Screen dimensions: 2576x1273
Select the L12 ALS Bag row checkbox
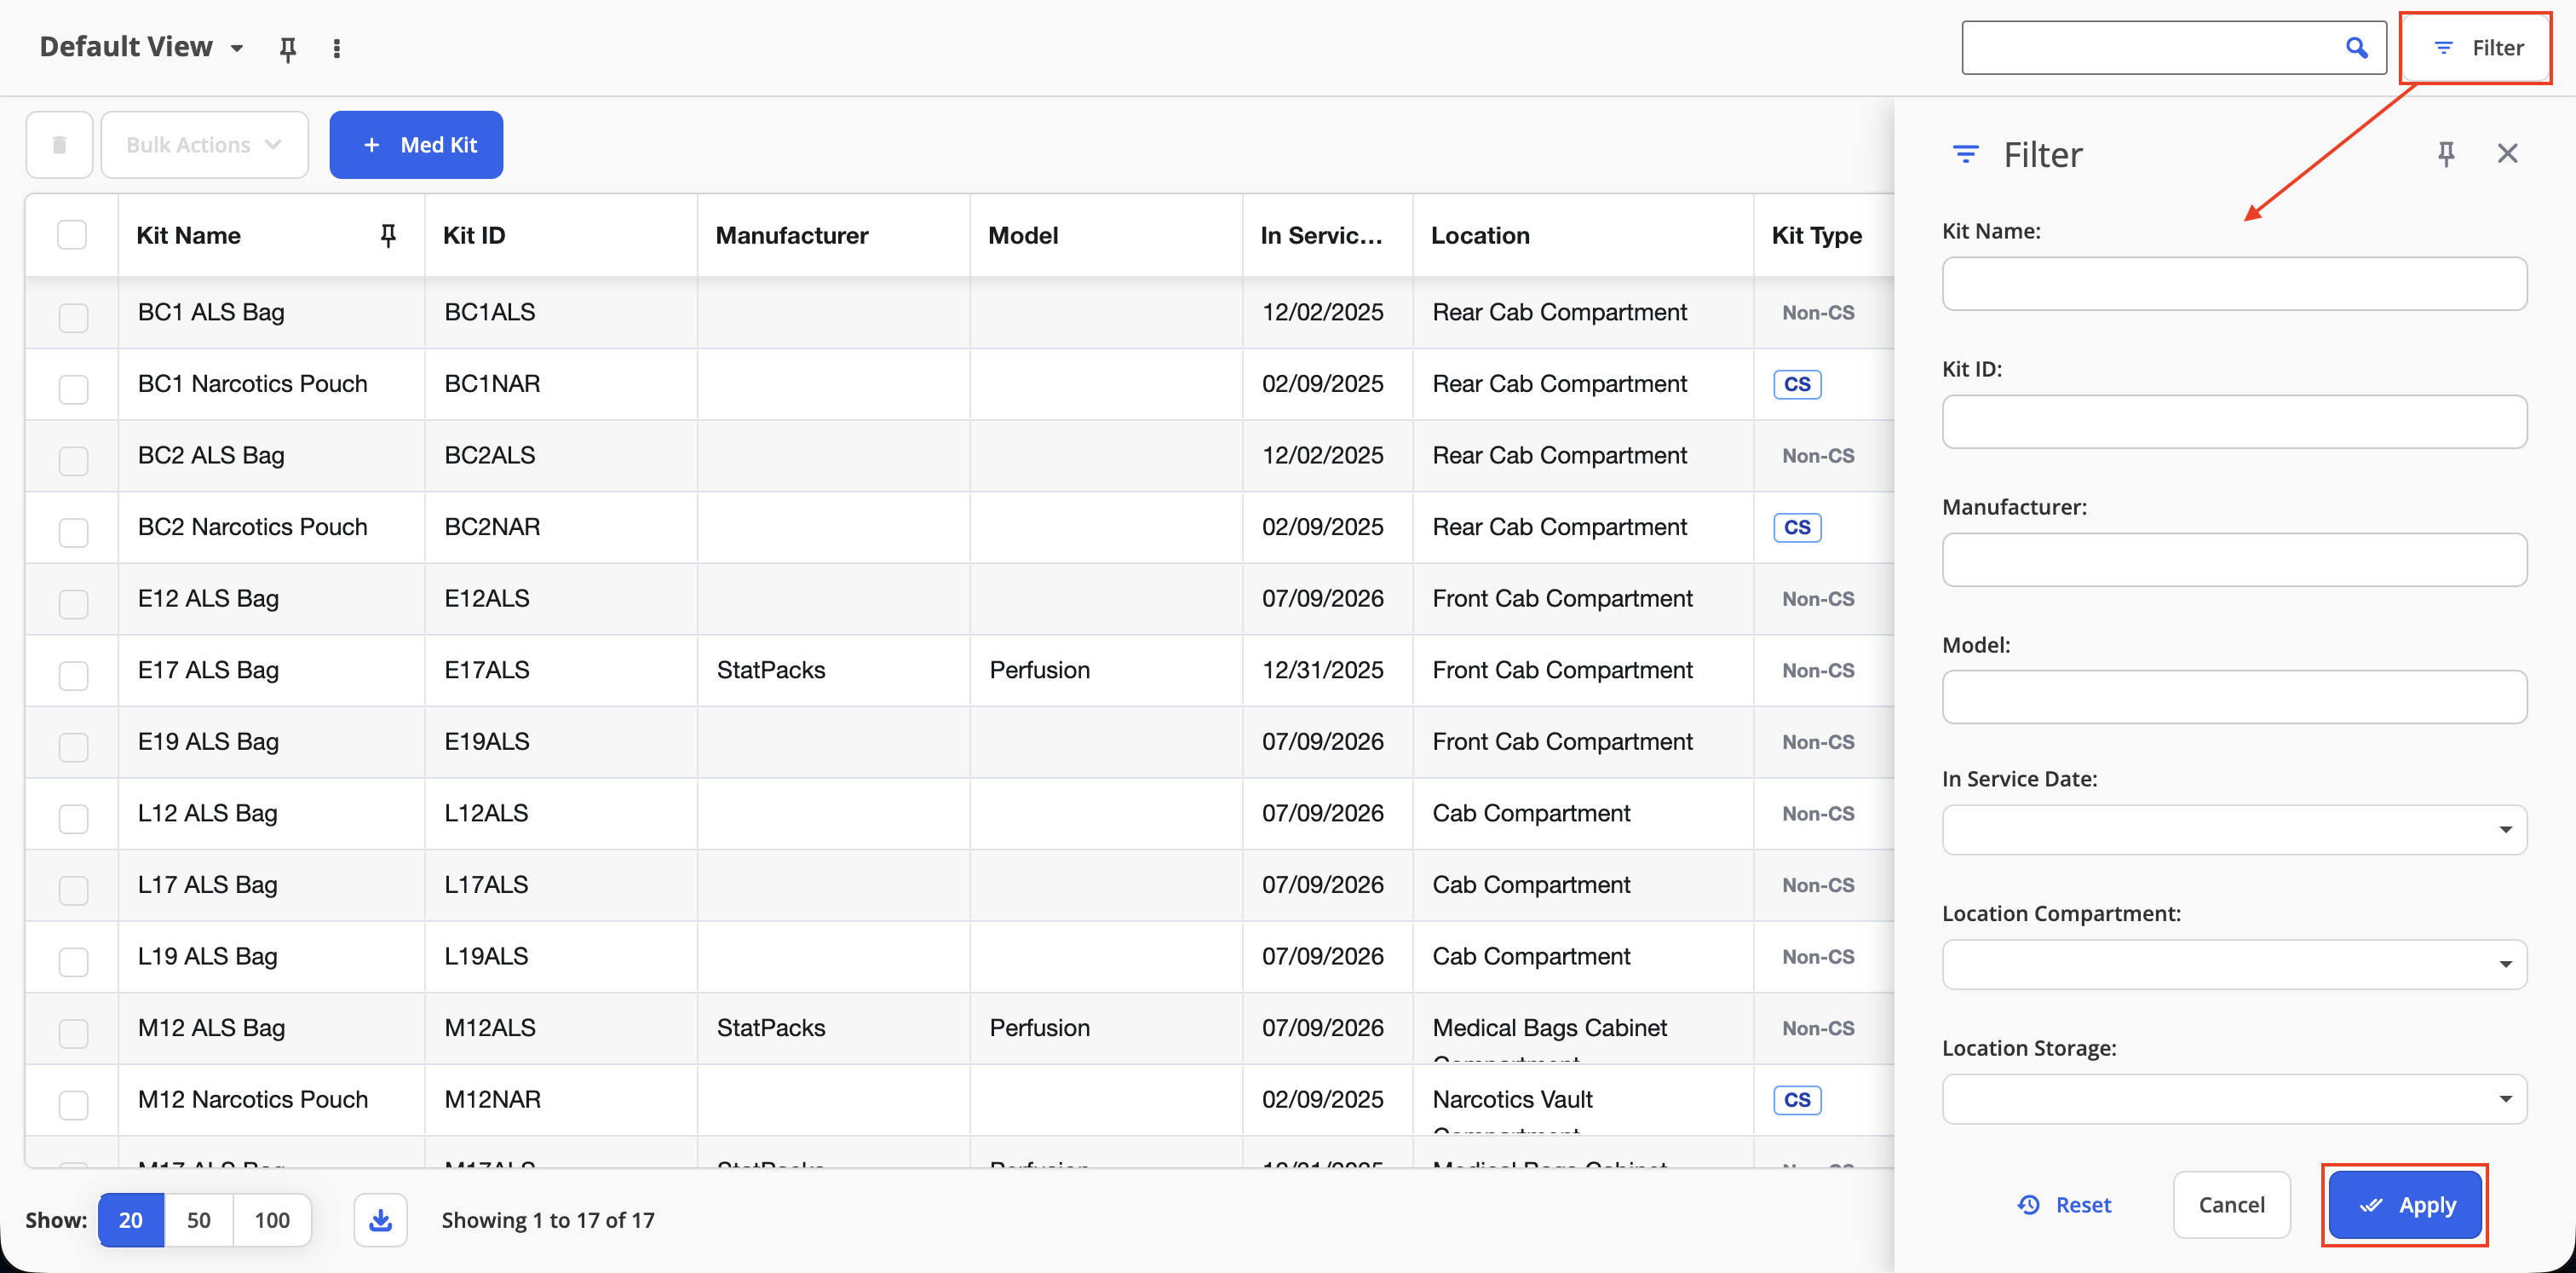(73, 818)
